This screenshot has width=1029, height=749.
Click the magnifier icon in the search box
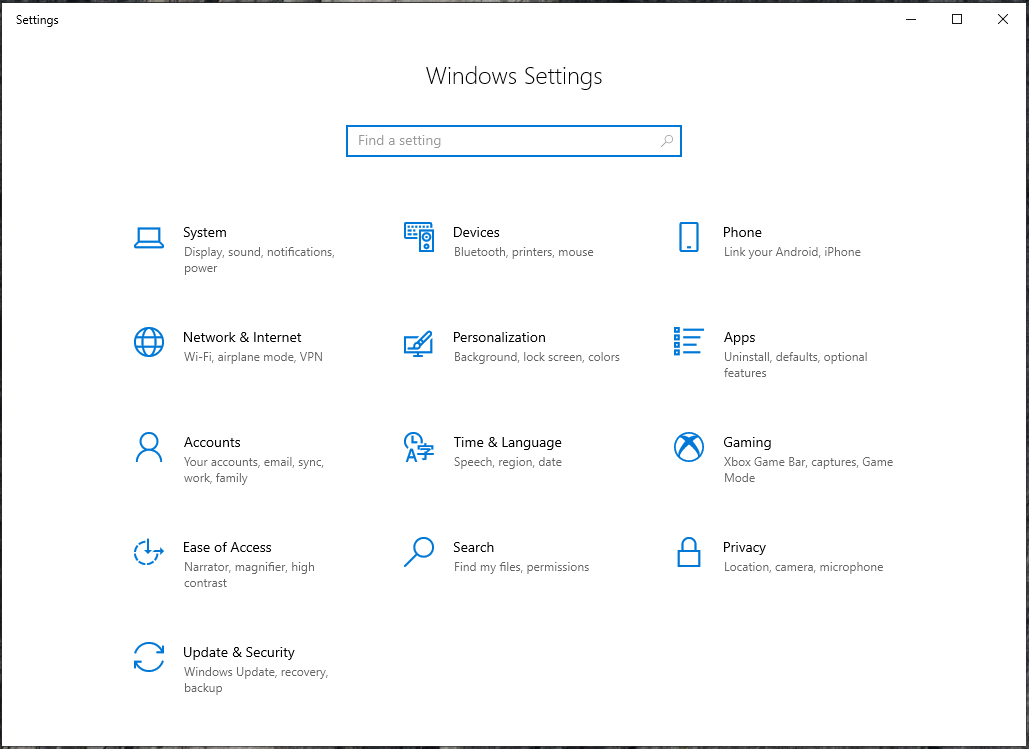(x=666, y=141)
